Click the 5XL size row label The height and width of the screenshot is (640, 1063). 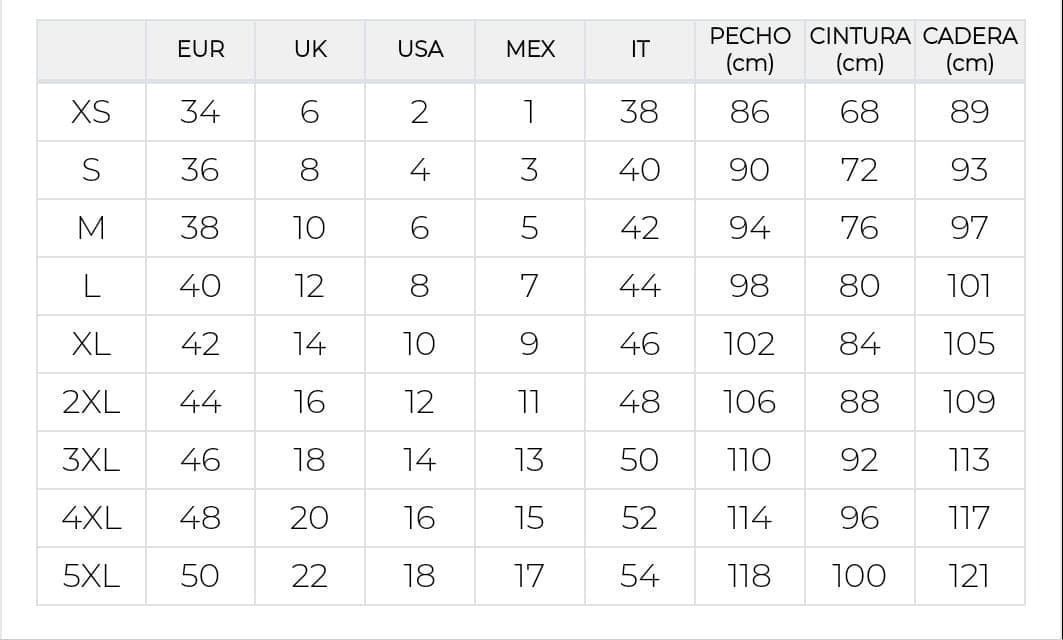click(91, 576)
